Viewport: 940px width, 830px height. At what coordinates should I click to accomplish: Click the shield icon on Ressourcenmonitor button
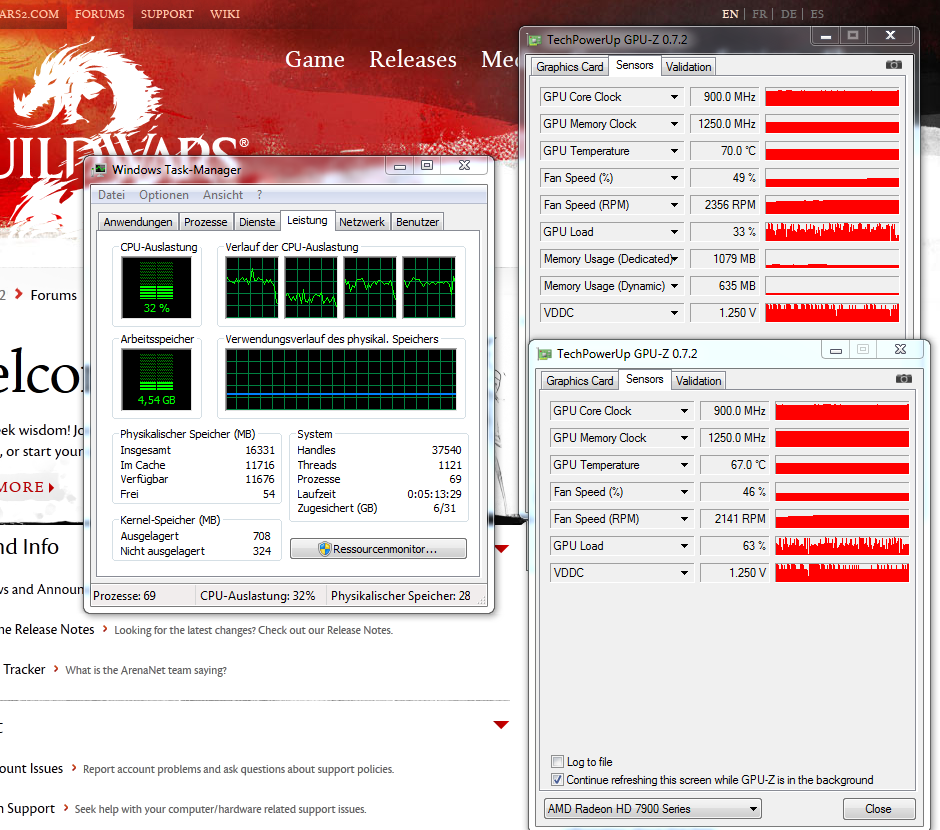pos(324,549)
